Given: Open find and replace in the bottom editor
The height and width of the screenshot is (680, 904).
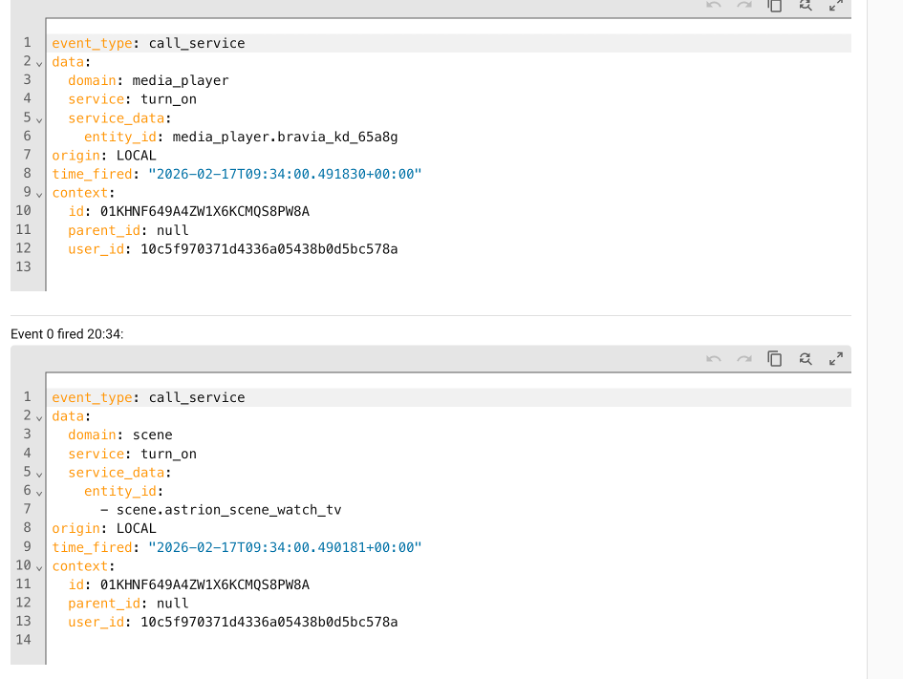Looking at the screenshot, I should pyautogui.click(x=805, y=359).
